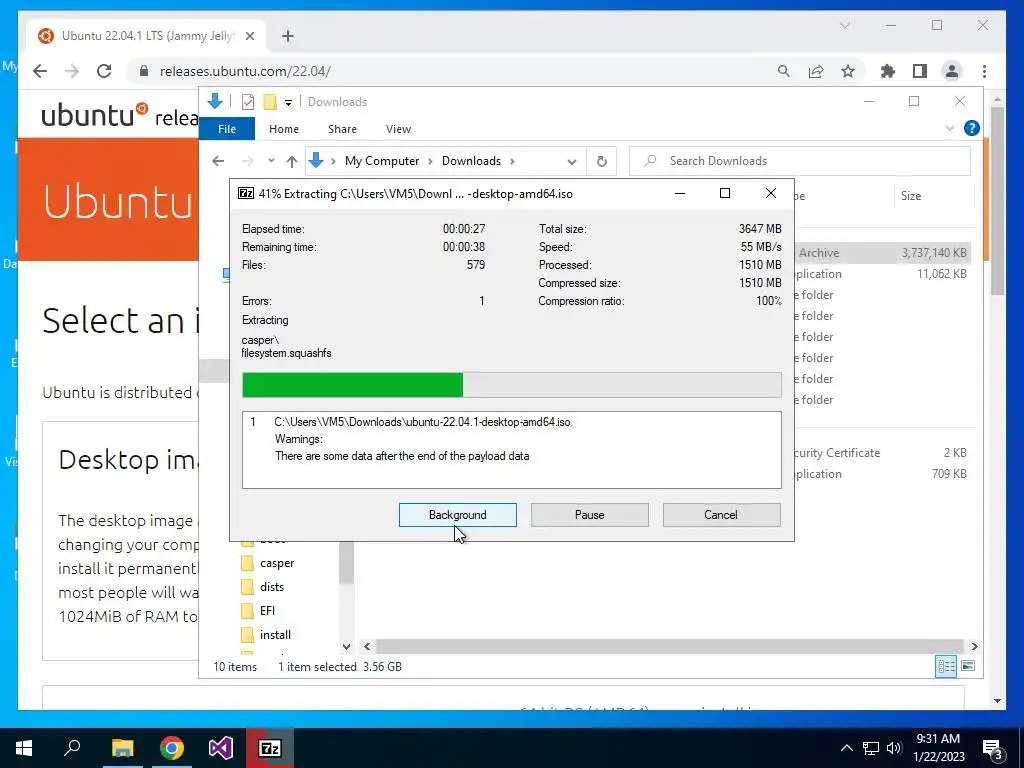Viewport: 1024px width, 768px height.
Task: Toggle Chrome side panel icon
Action: [920, 71]
